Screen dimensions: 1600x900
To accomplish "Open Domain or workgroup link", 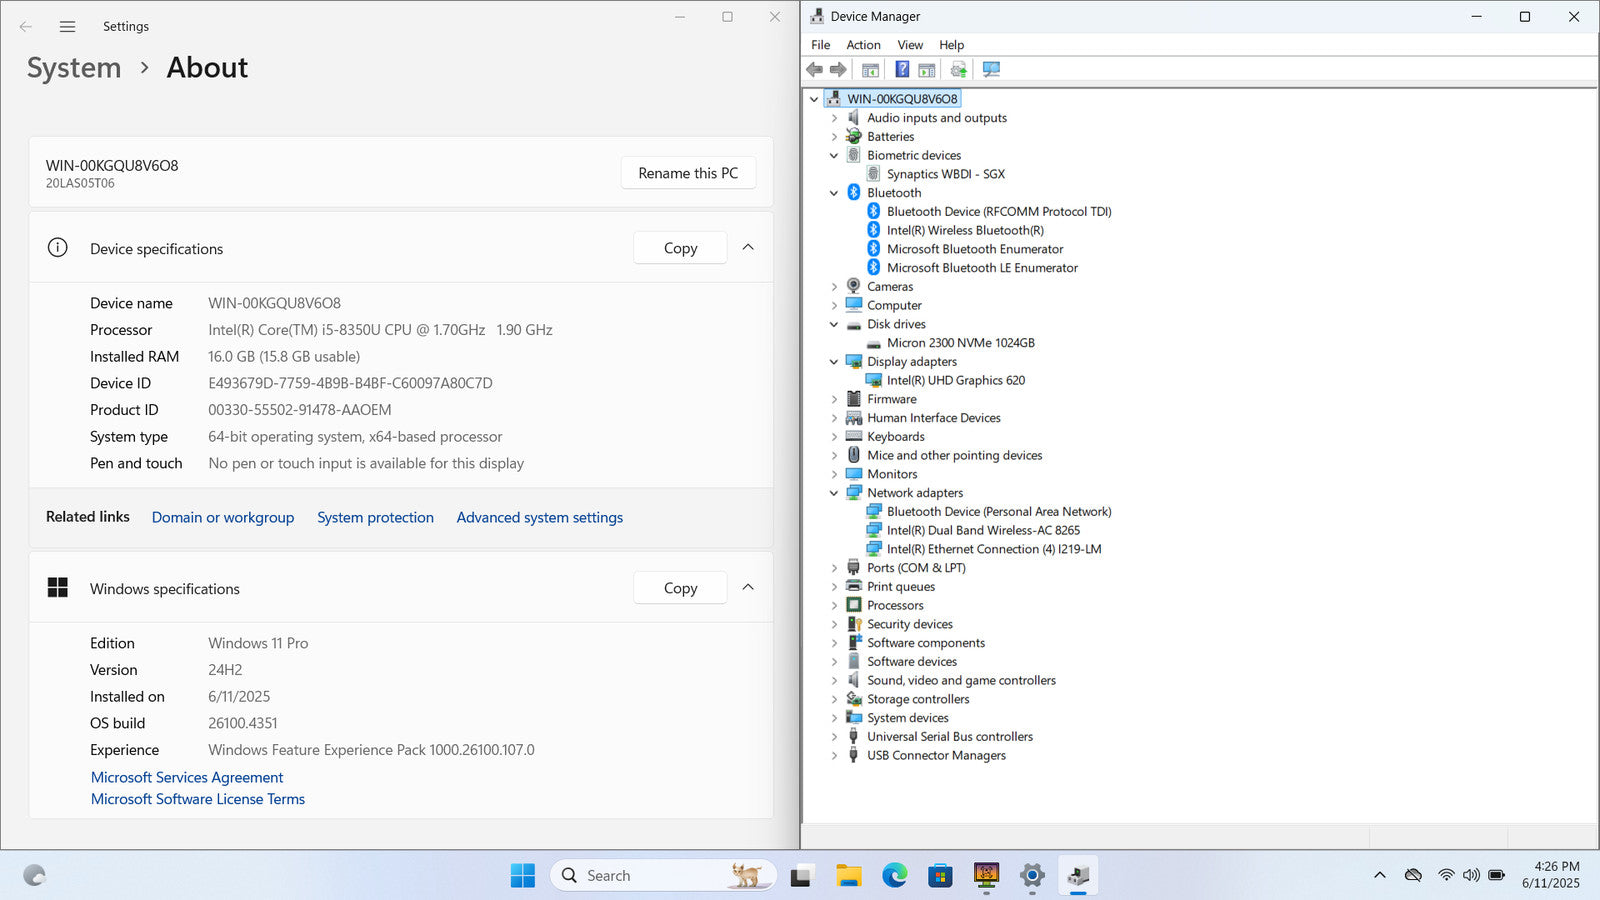I will coord(223,517).
